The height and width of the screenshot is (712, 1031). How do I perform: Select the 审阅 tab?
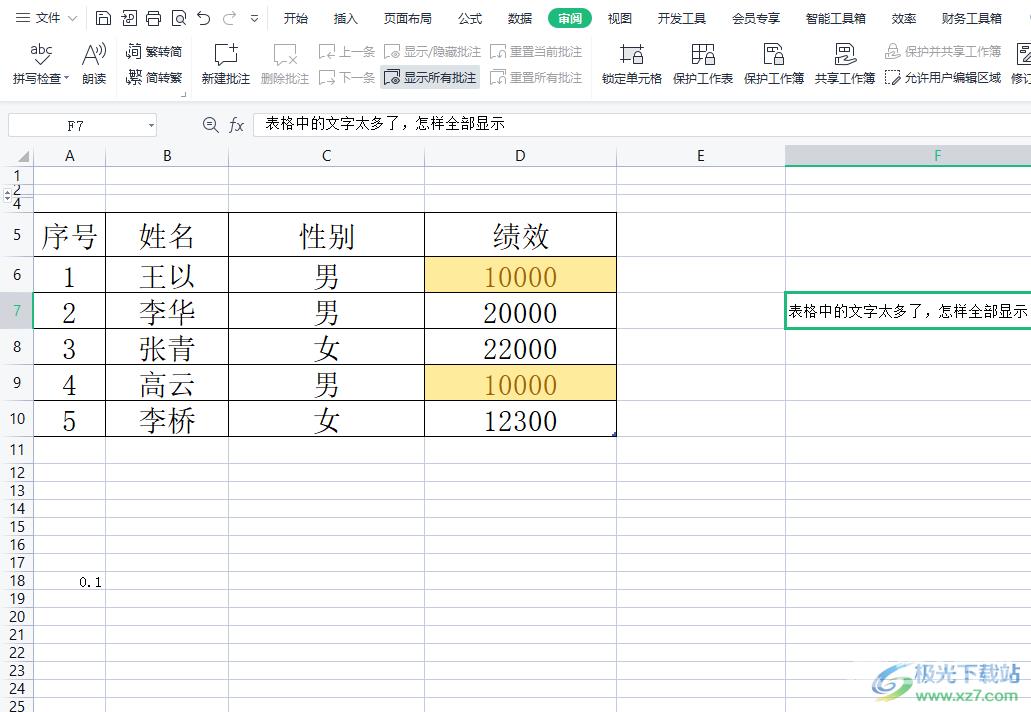(569, 18)
